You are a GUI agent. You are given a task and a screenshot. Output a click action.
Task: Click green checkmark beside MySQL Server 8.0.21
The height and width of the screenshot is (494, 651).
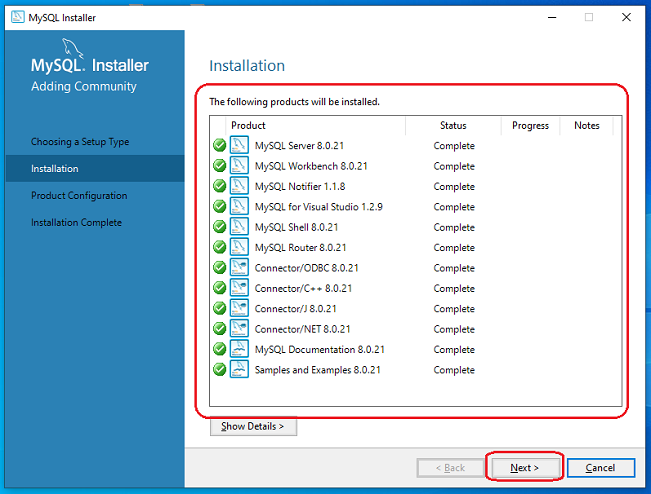219,145
